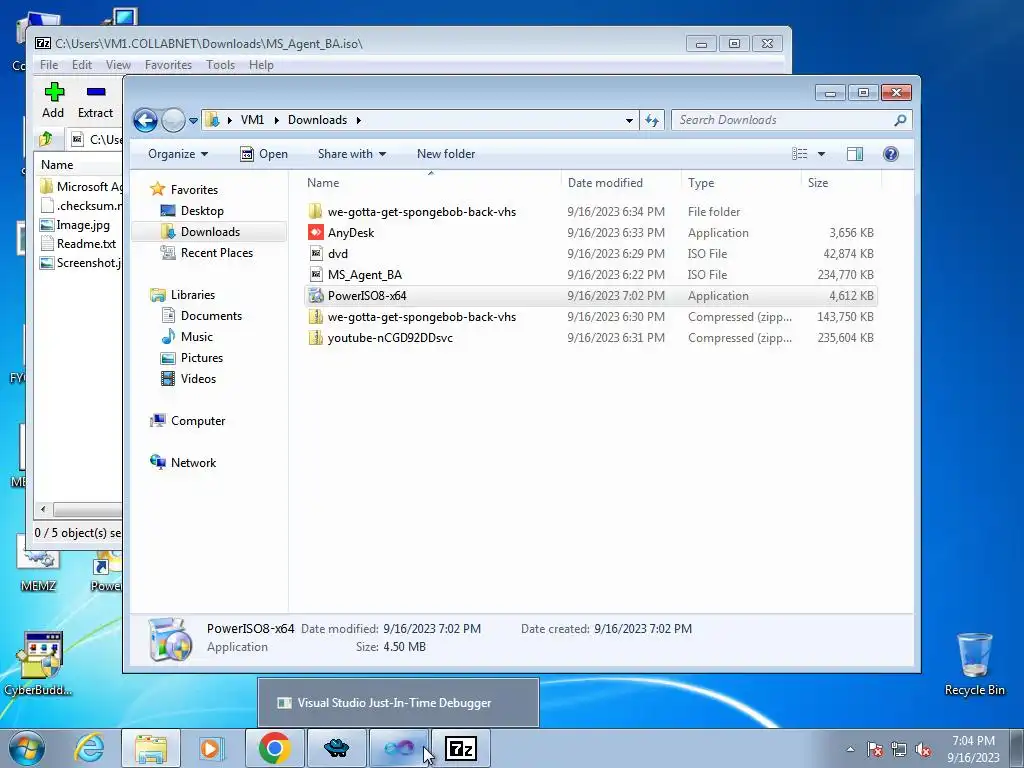Open Downloads in navigation pane

pos(210,232)
